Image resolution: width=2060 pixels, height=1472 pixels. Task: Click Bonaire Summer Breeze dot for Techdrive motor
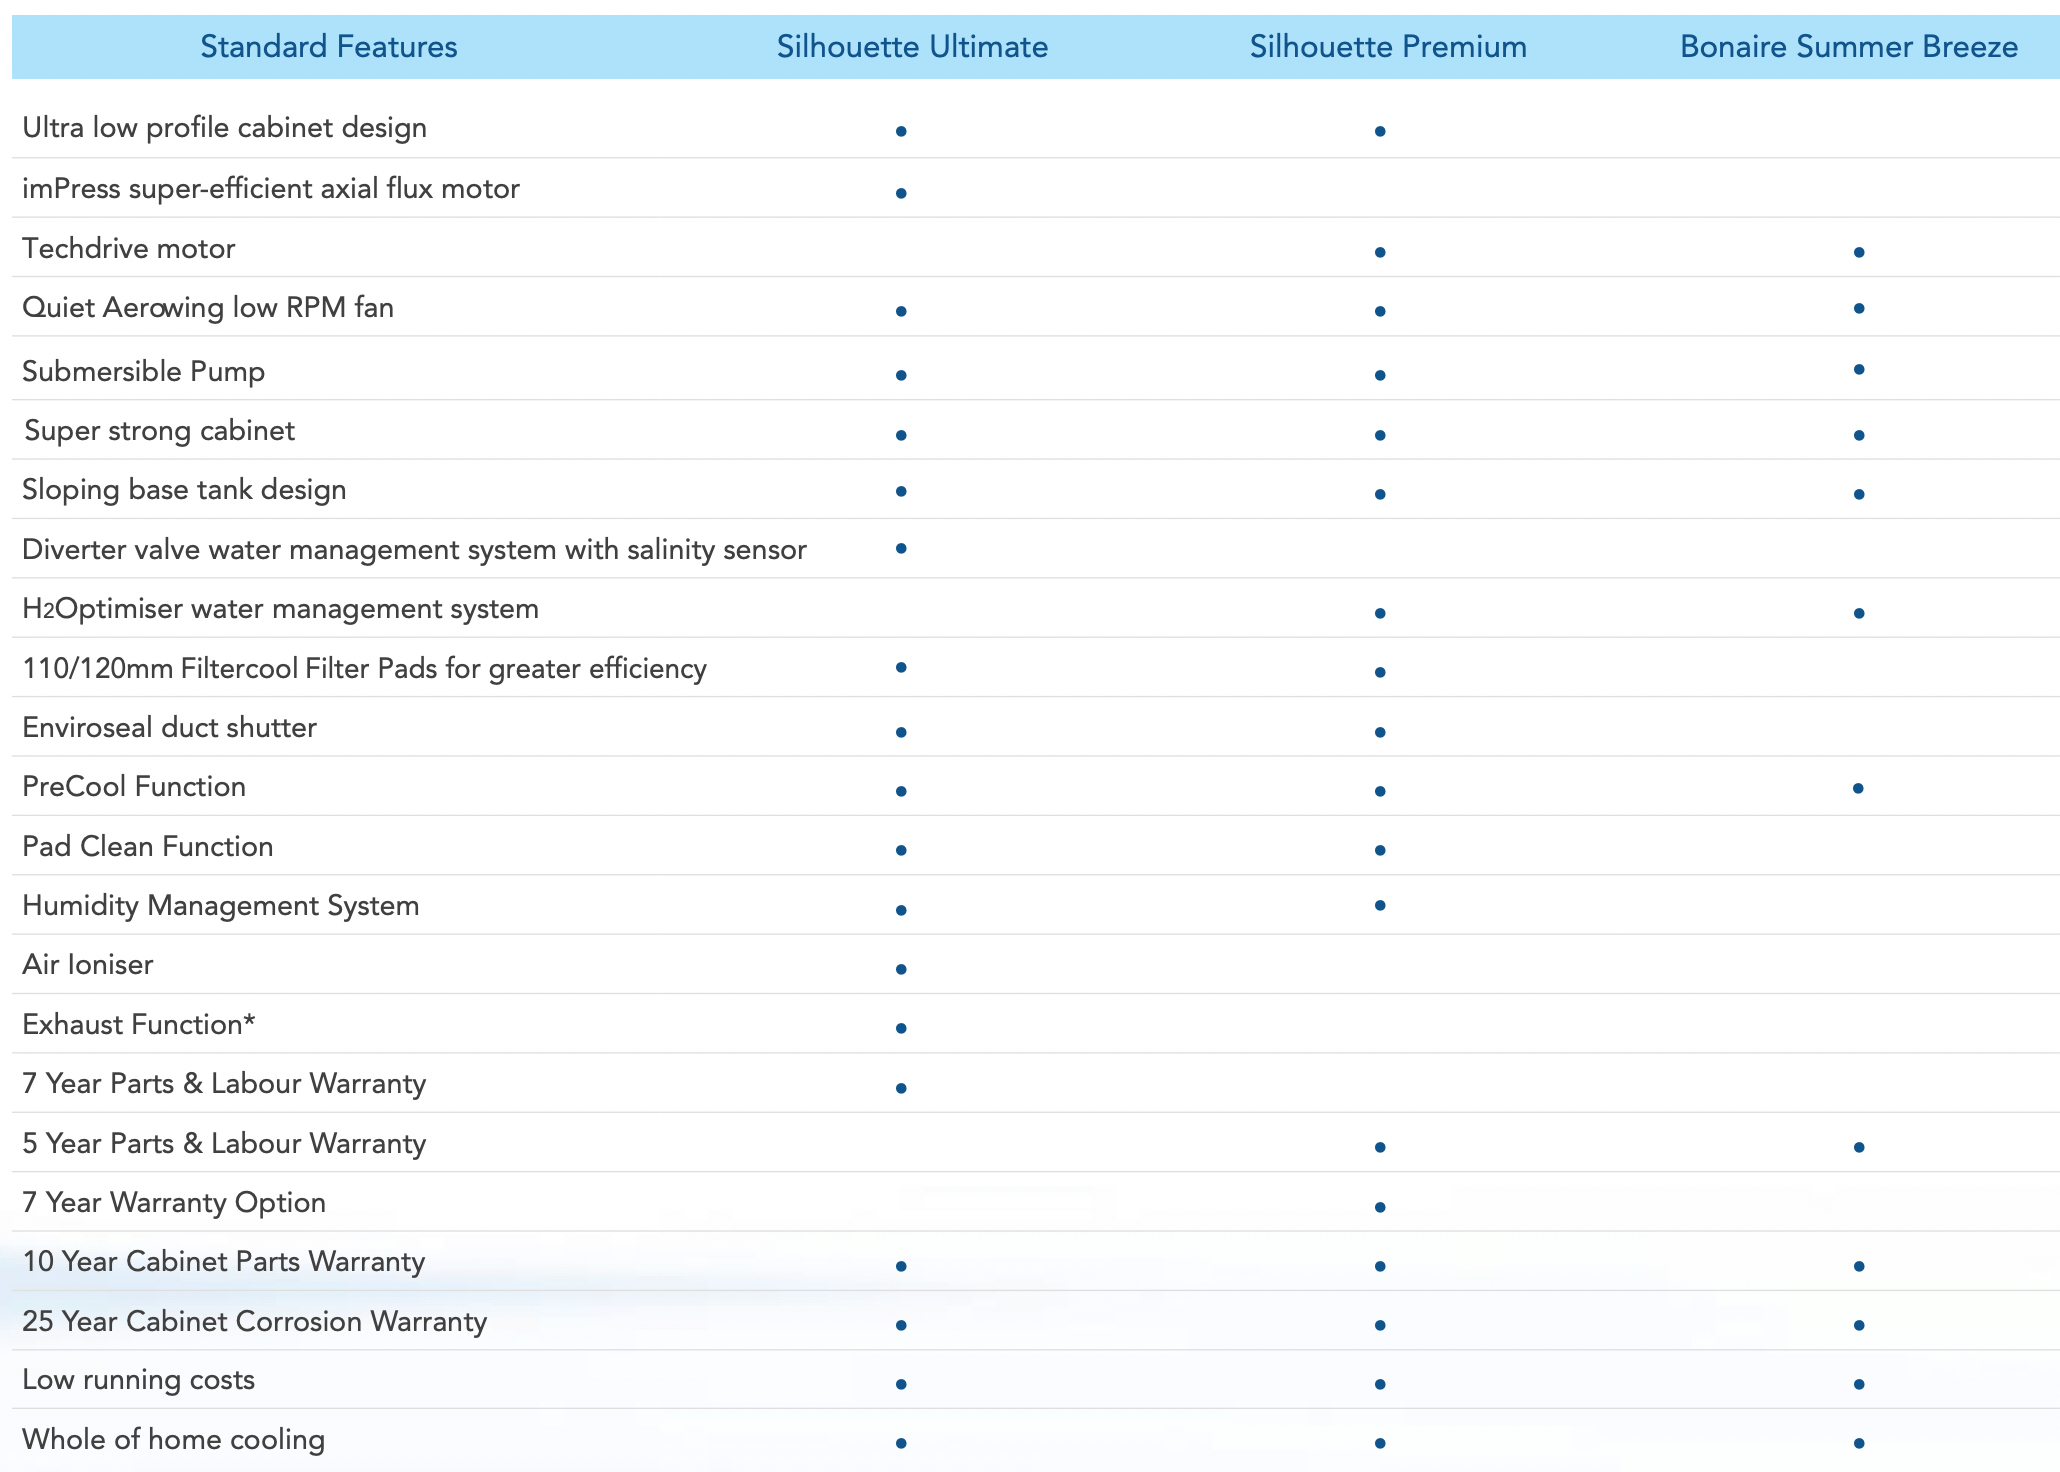[x=1859, y=252]
